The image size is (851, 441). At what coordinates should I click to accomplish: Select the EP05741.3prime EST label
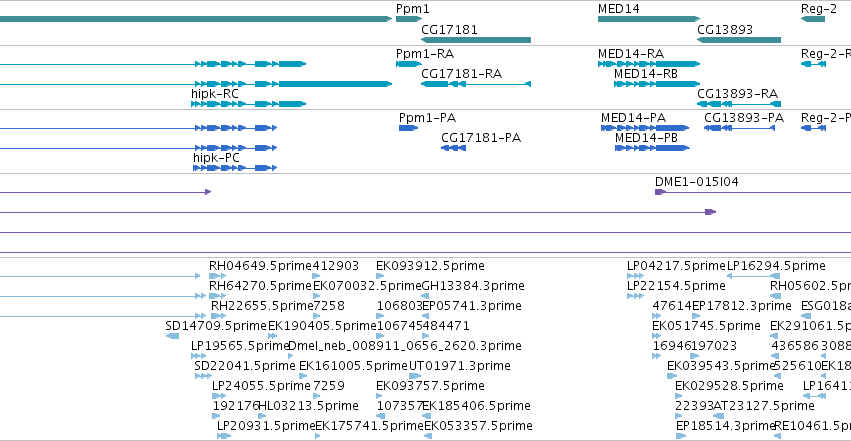point(472,306)
